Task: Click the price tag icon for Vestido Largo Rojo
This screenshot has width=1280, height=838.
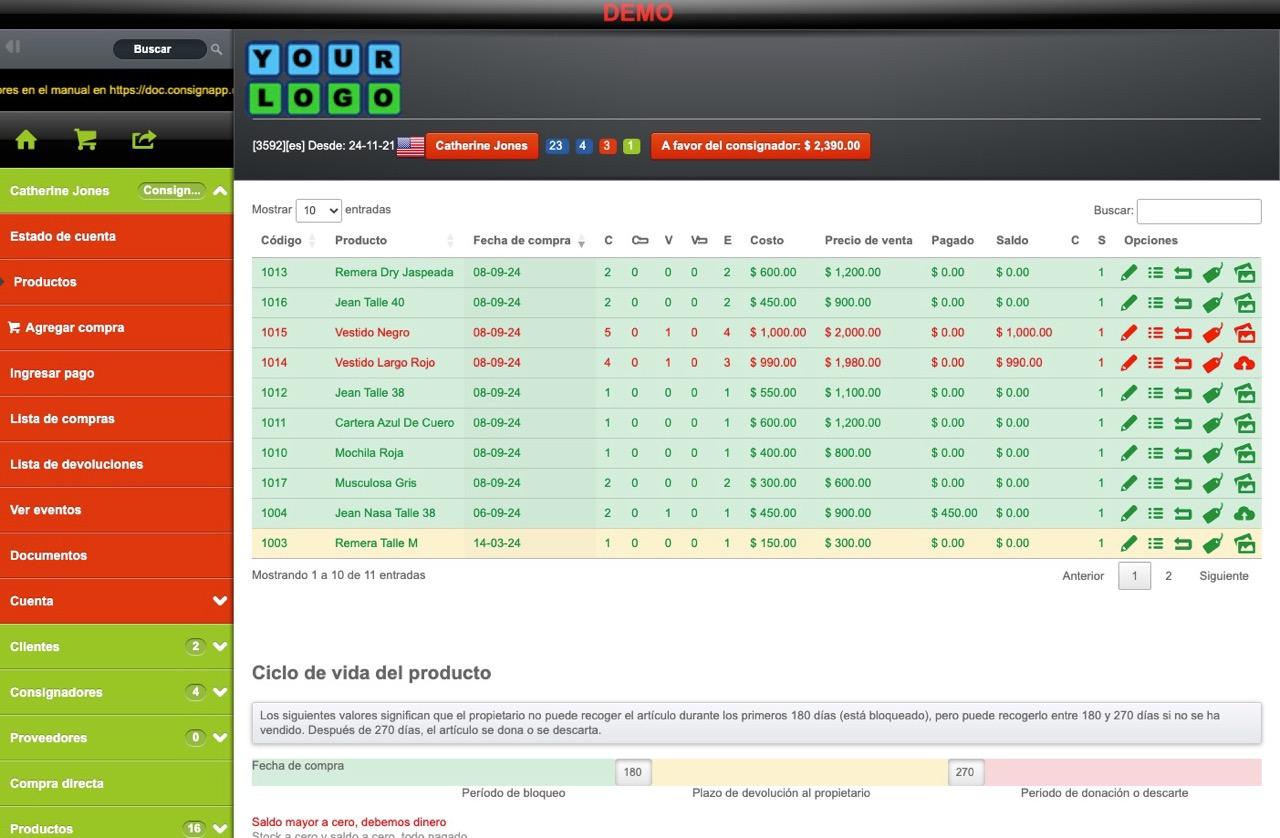Action: tap(1212, 363)
